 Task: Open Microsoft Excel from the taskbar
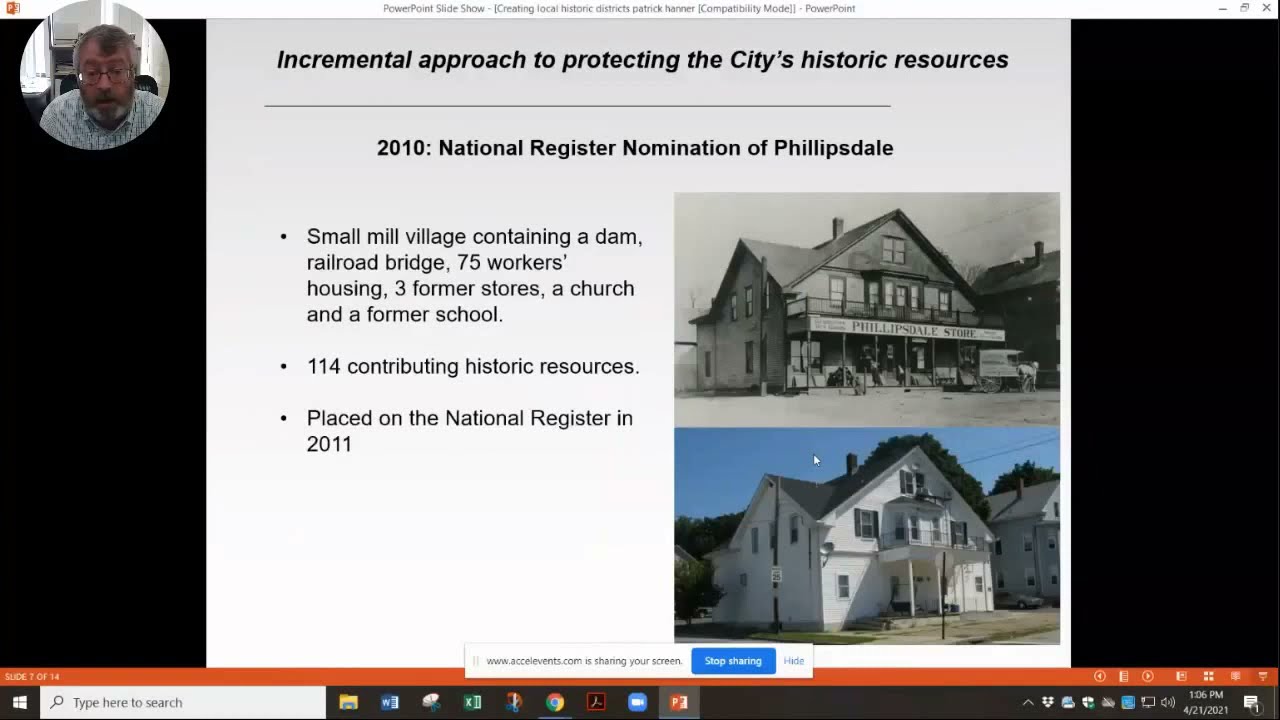point(472,702)
